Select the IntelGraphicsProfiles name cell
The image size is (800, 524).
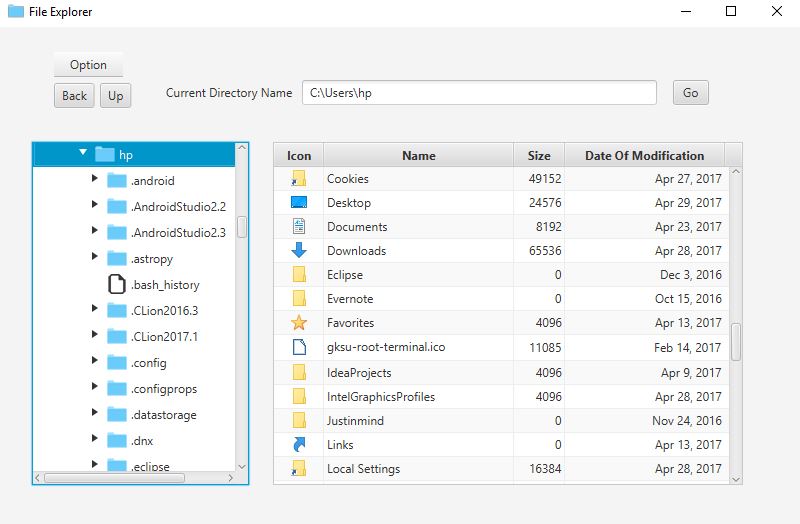(x=418, y=396)
